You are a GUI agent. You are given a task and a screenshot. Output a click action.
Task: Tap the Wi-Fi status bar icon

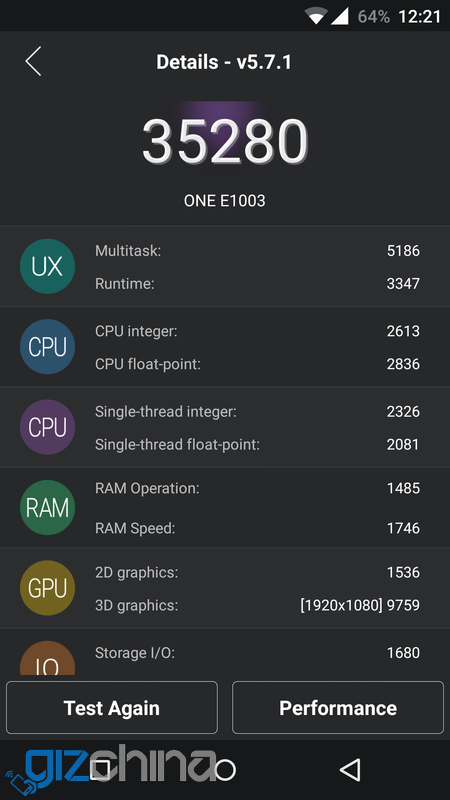click(316, 16)
